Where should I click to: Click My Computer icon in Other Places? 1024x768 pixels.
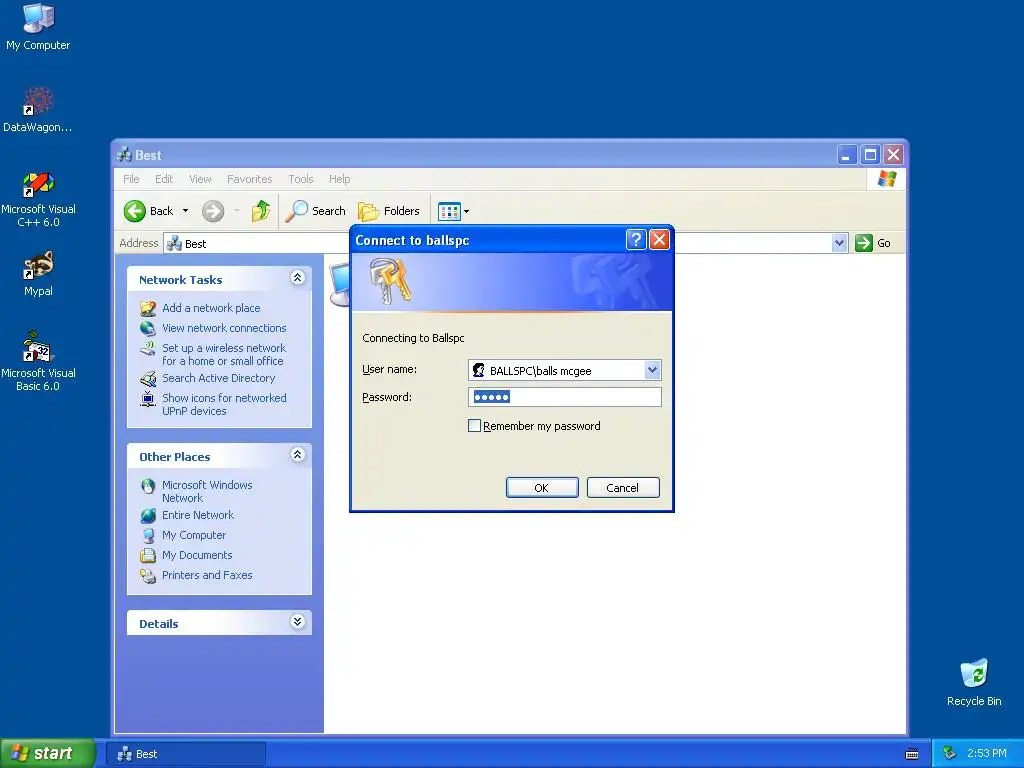[148, 536]
